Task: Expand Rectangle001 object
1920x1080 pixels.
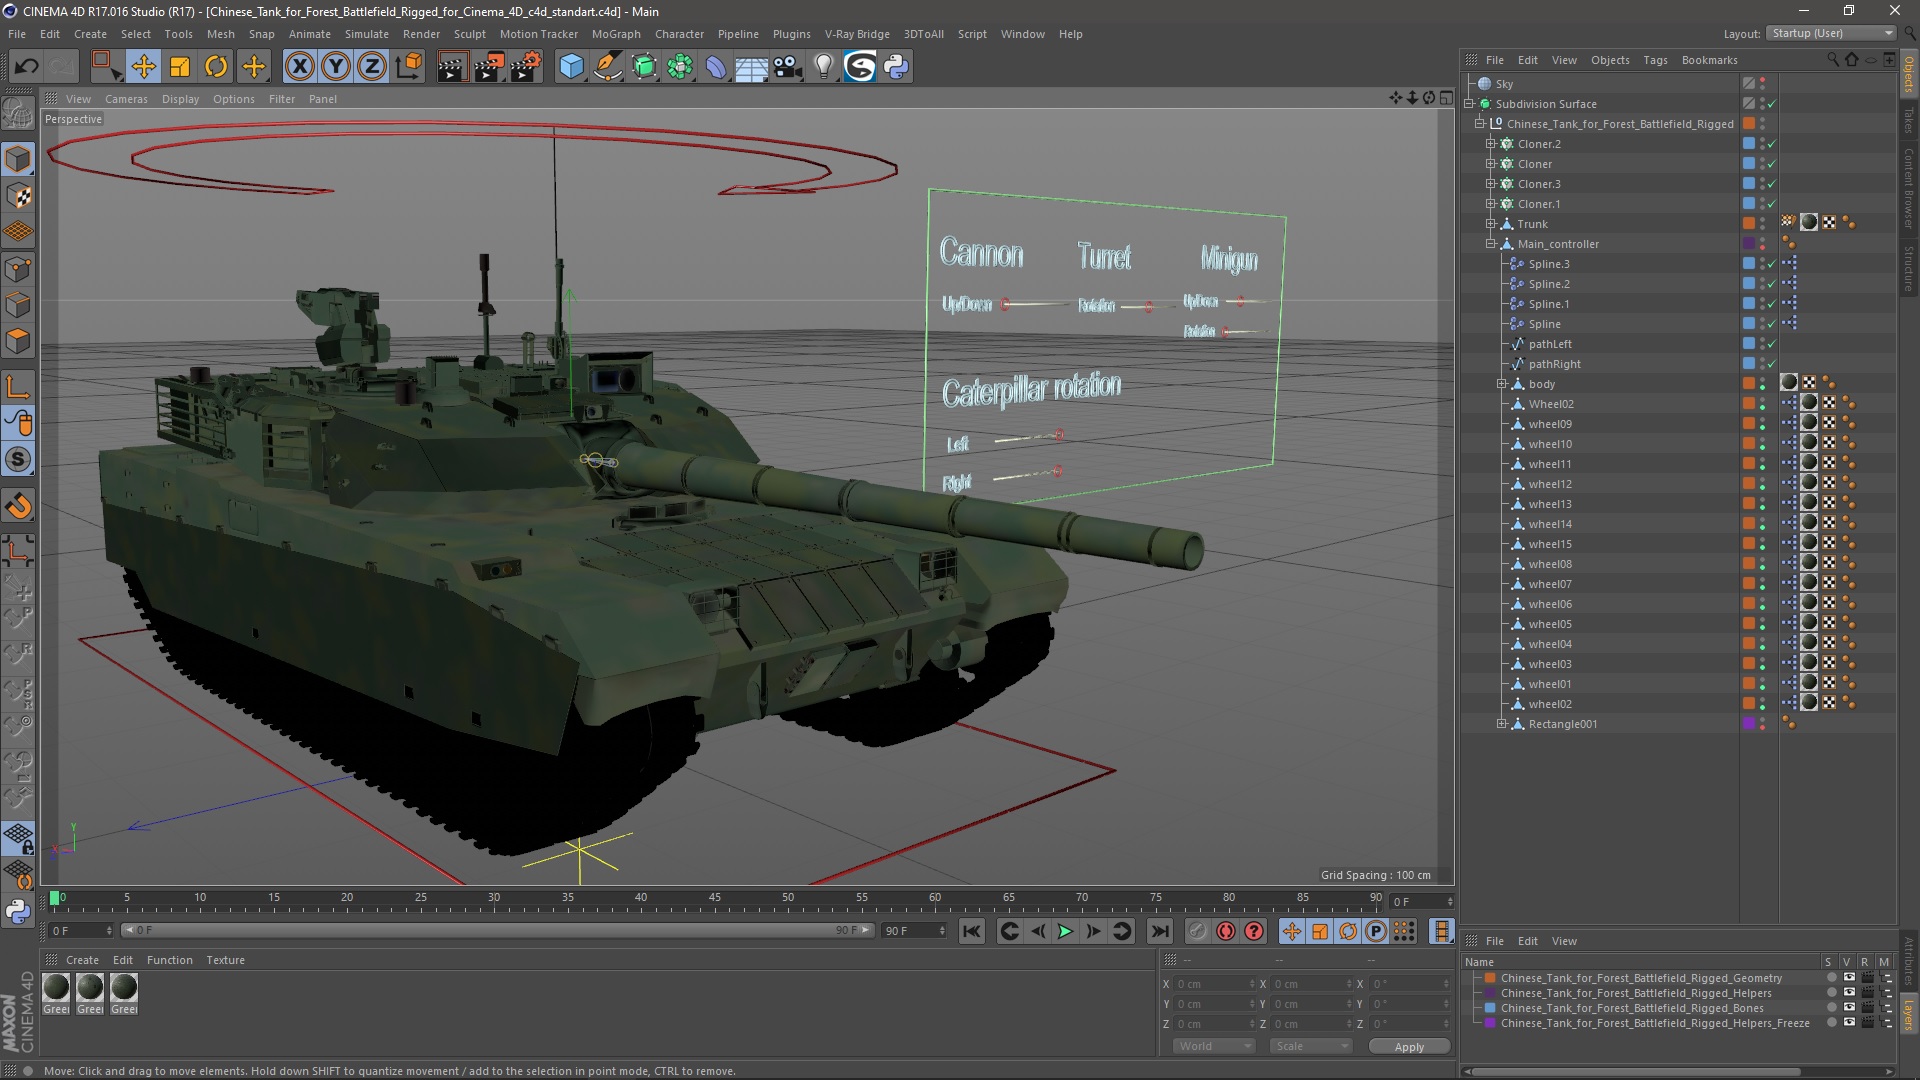Action: 1501,724
